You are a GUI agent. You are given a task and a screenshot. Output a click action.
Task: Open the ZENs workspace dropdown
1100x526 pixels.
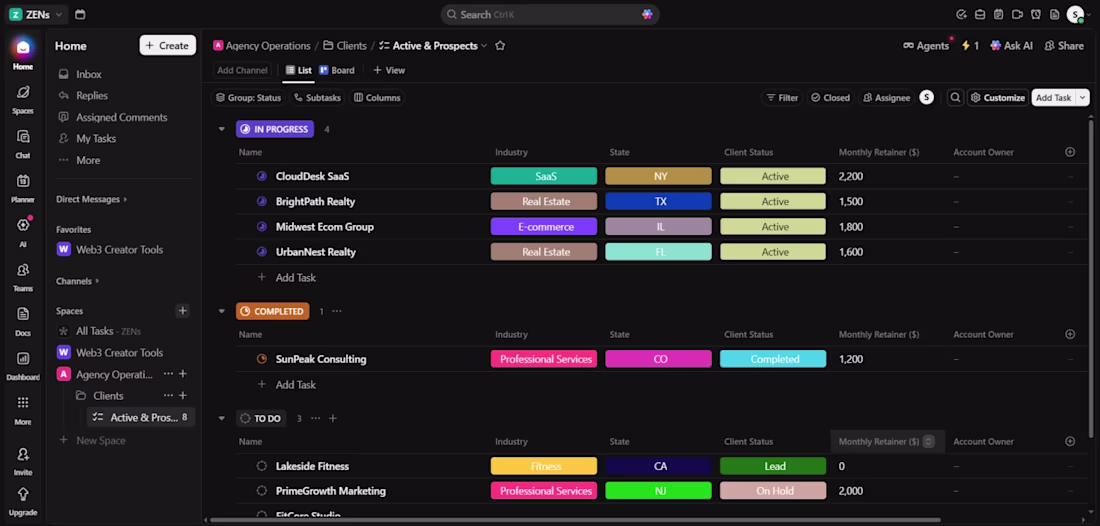(x=37, y=14)
